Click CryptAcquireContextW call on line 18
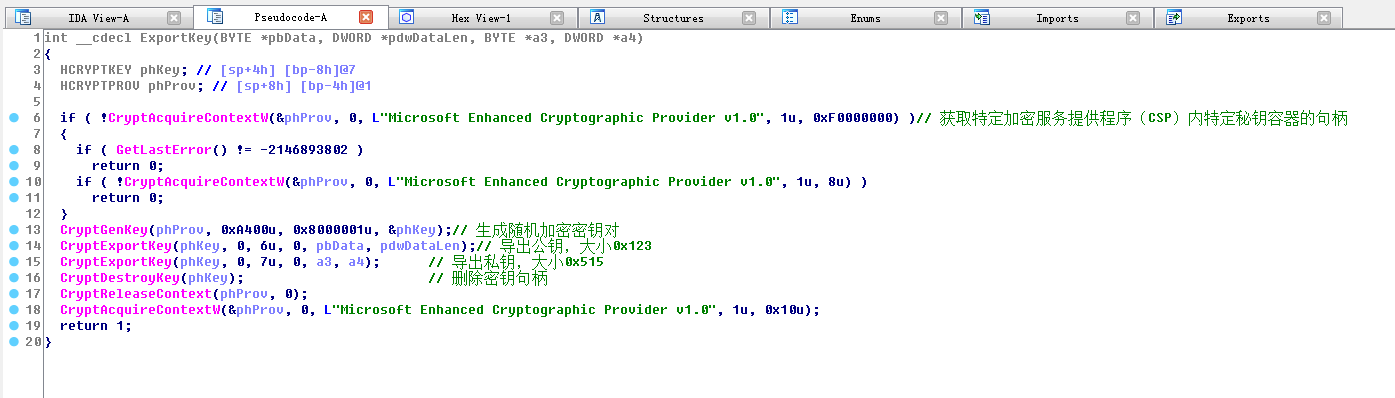 [140, 310]
